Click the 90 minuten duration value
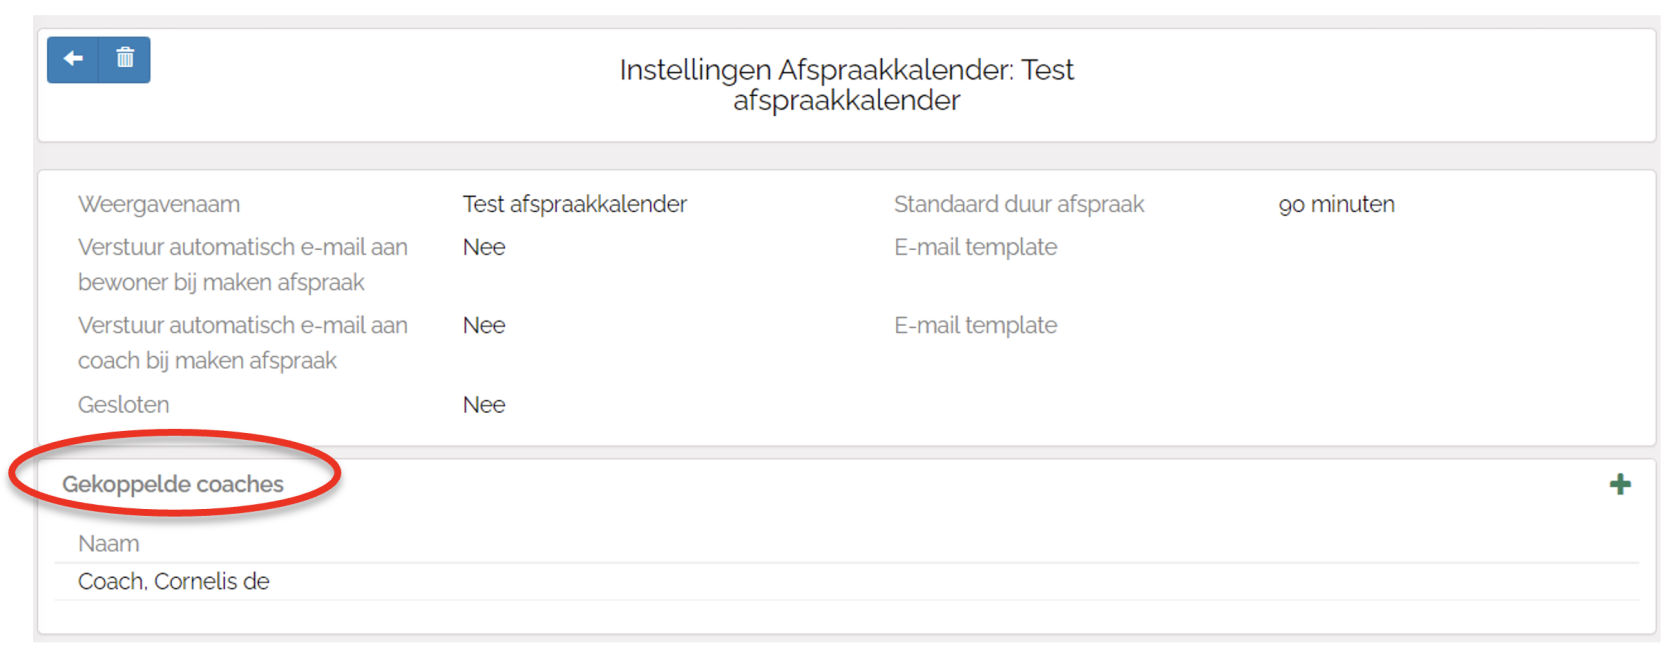This screenshot has width=1680, height=663. 1336,205
